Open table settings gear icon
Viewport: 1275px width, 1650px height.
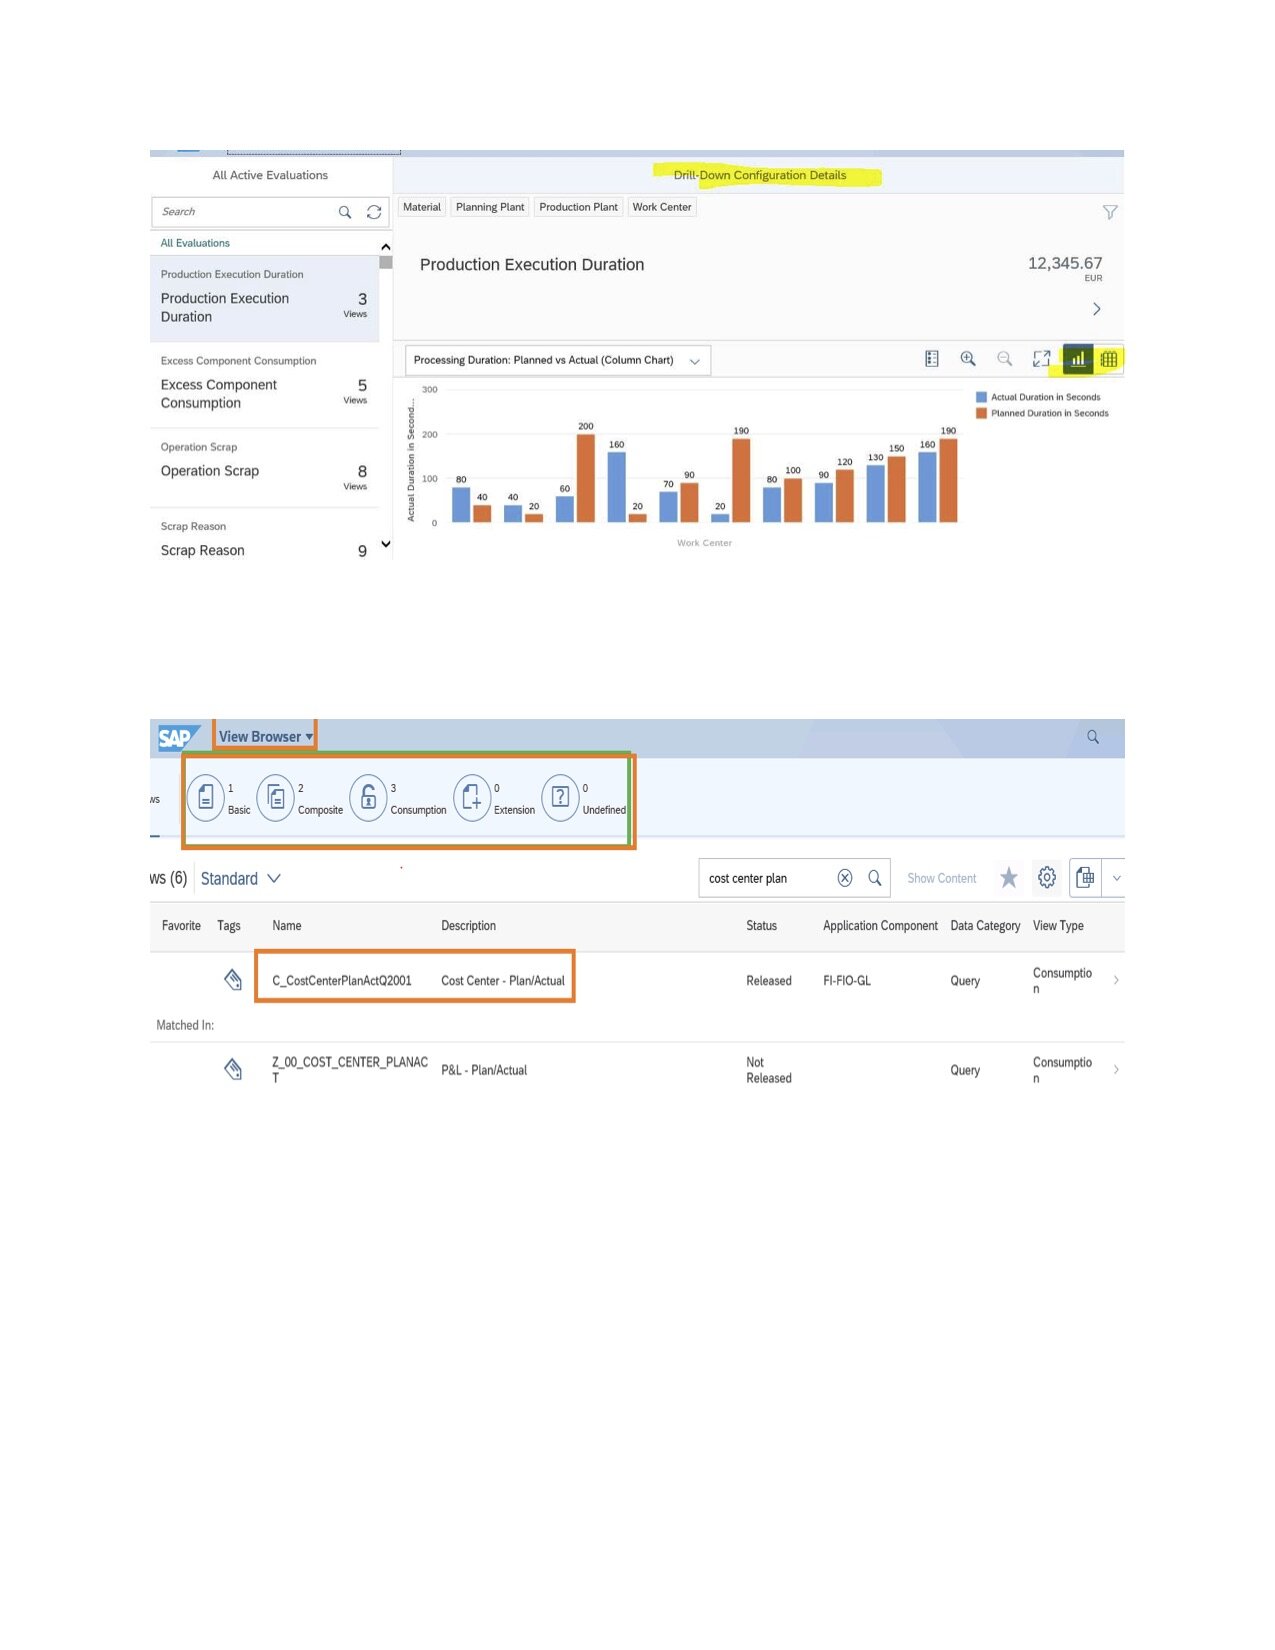click(x=1047, y=878)
